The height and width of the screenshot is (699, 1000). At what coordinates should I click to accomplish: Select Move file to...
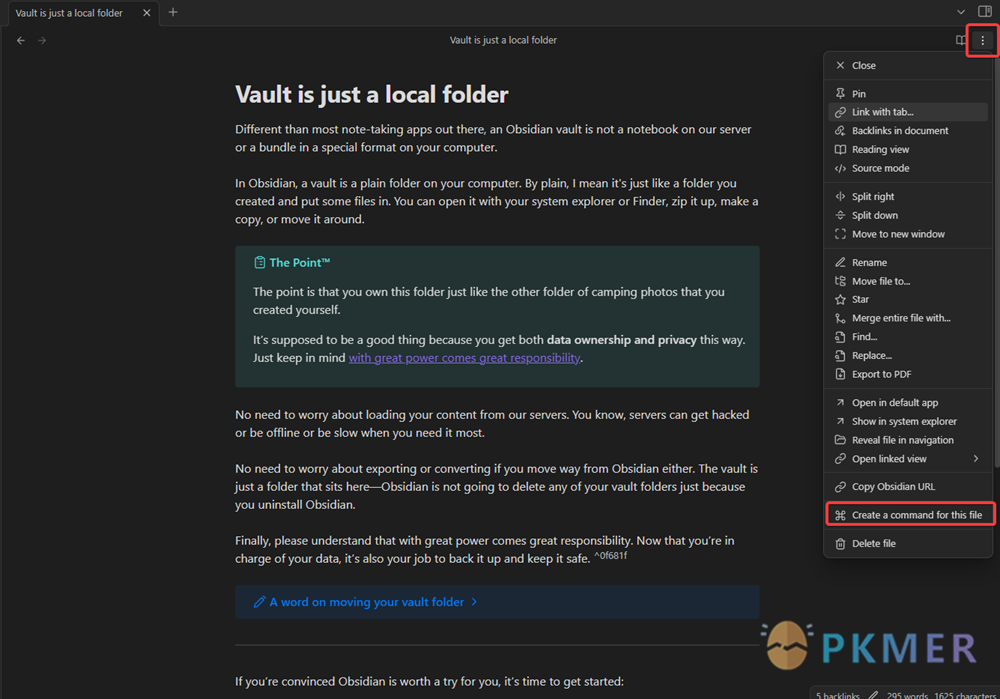coord(908,281)
